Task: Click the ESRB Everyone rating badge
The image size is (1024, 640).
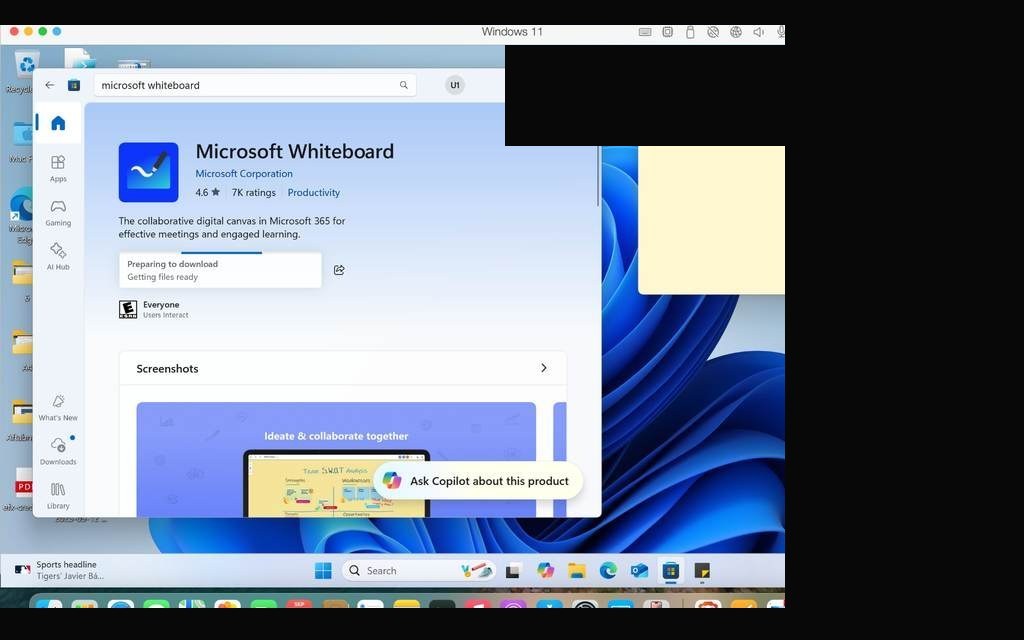Action: 128,309
